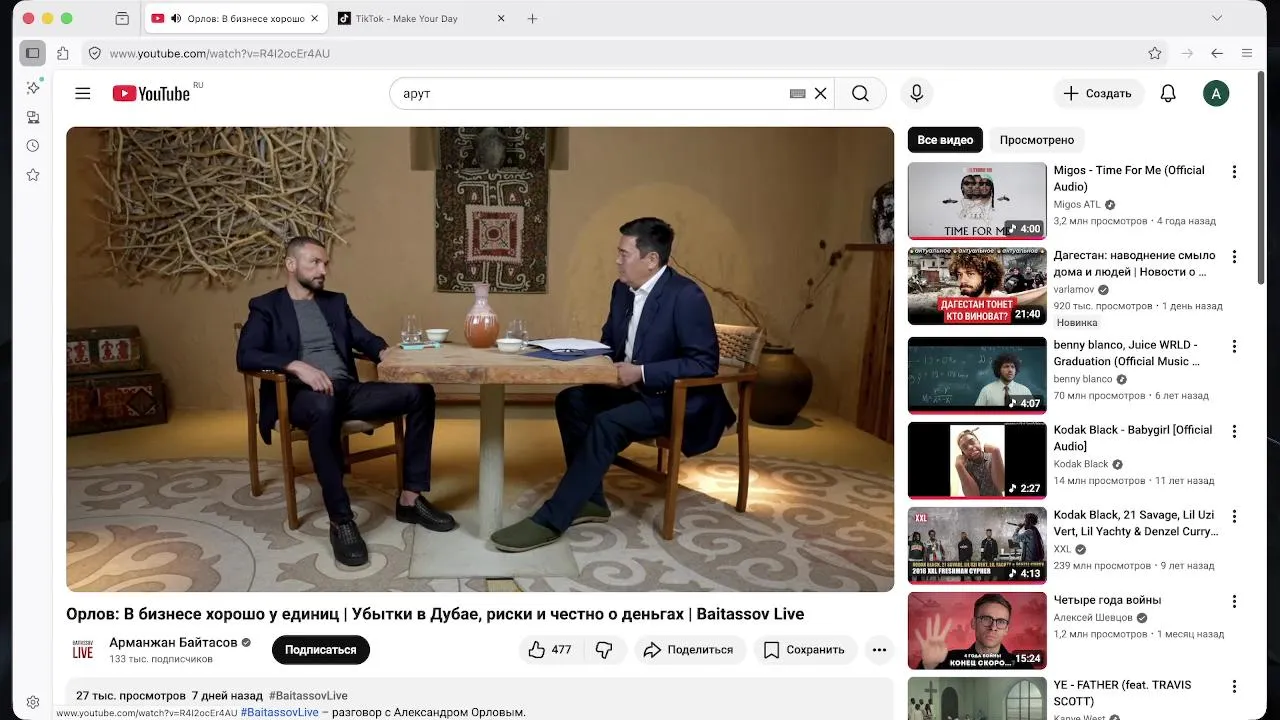Click the Поделиться share button
The width and height of the screenshot is (1280, 720).
click(x=688, y=650)
